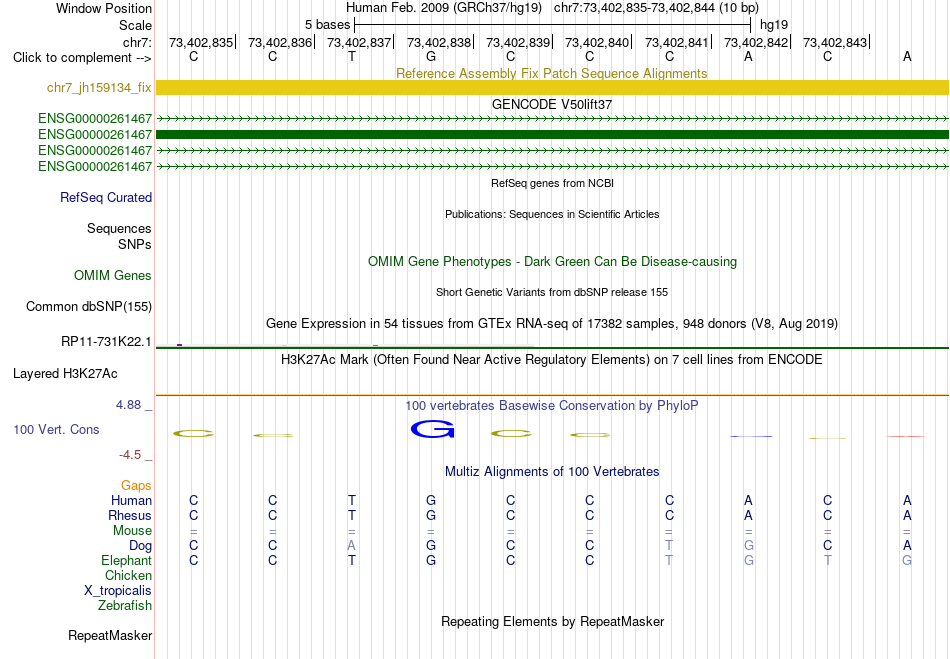The image size is (950, 659).
Task: Select the yellow fix patch alignment bar
Action: (x=552, y=88)
